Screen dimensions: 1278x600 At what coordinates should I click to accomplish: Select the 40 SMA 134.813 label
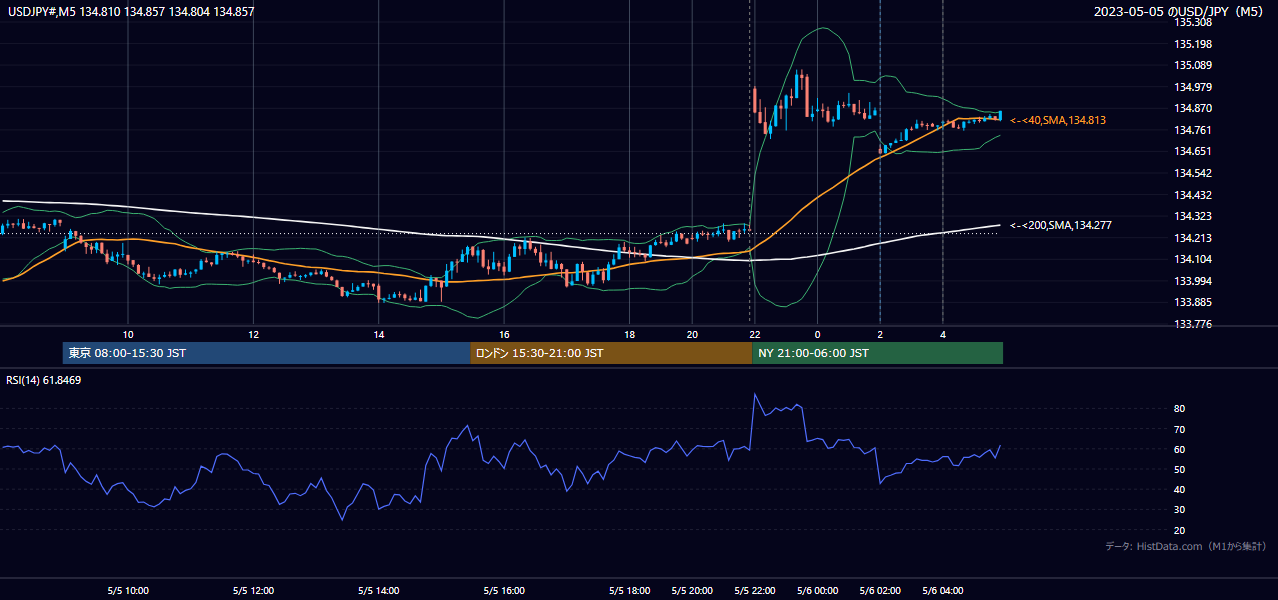click(1058, 120)
